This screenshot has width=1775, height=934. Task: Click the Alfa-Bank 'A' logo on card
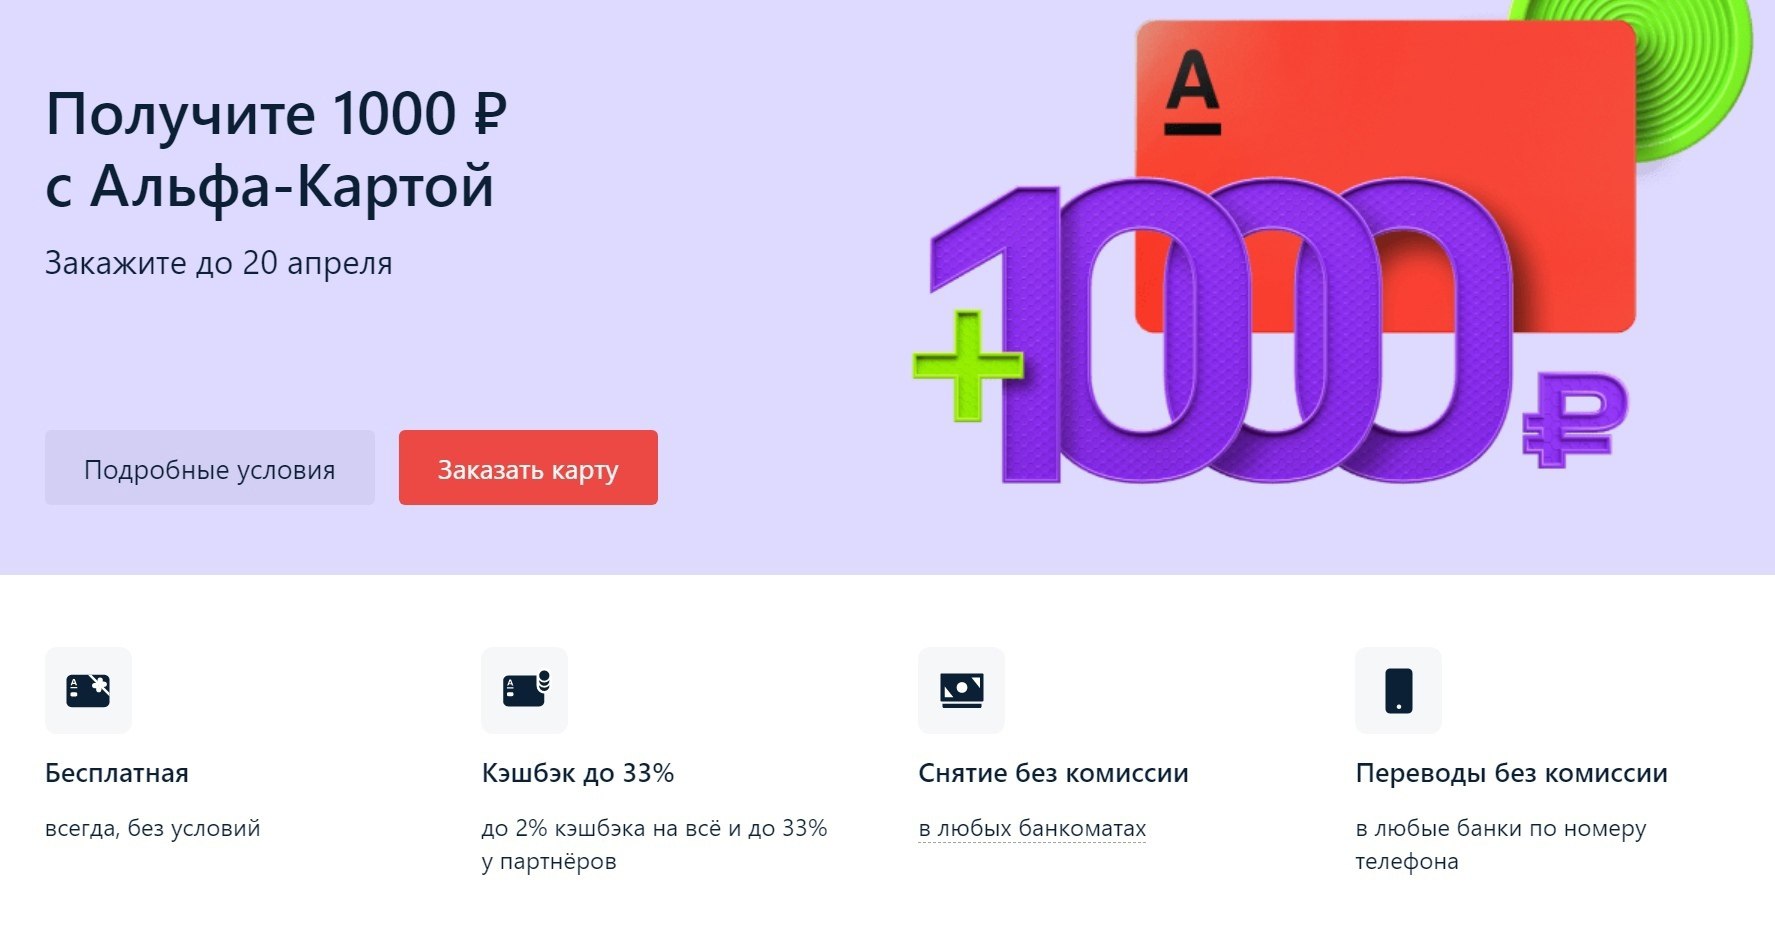click(x=1193, y=93)
